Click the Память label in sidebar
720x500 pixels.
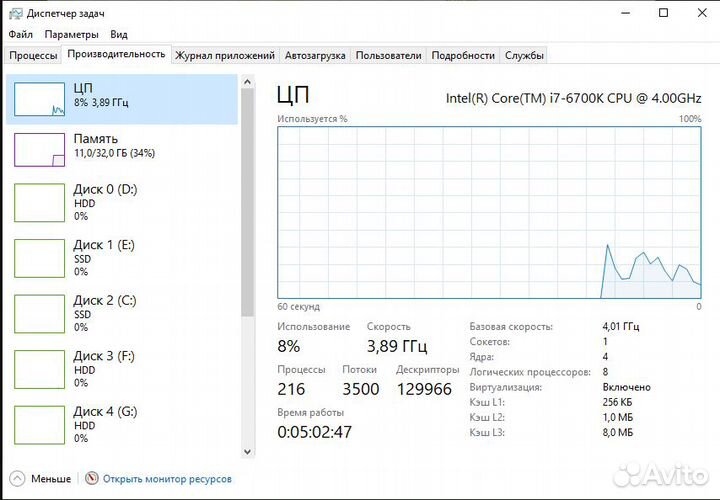[x=96, y=139]
